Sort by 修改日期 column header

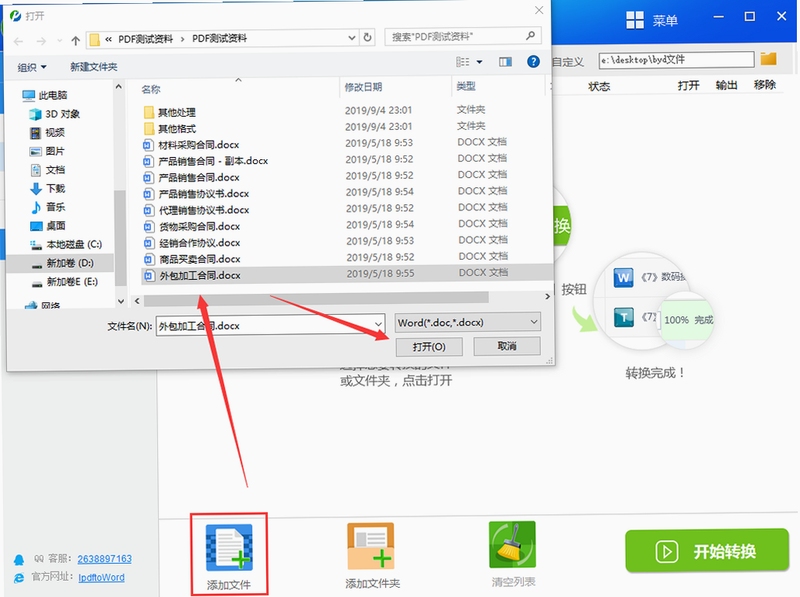pyautogui.click(x=363, y=87)
